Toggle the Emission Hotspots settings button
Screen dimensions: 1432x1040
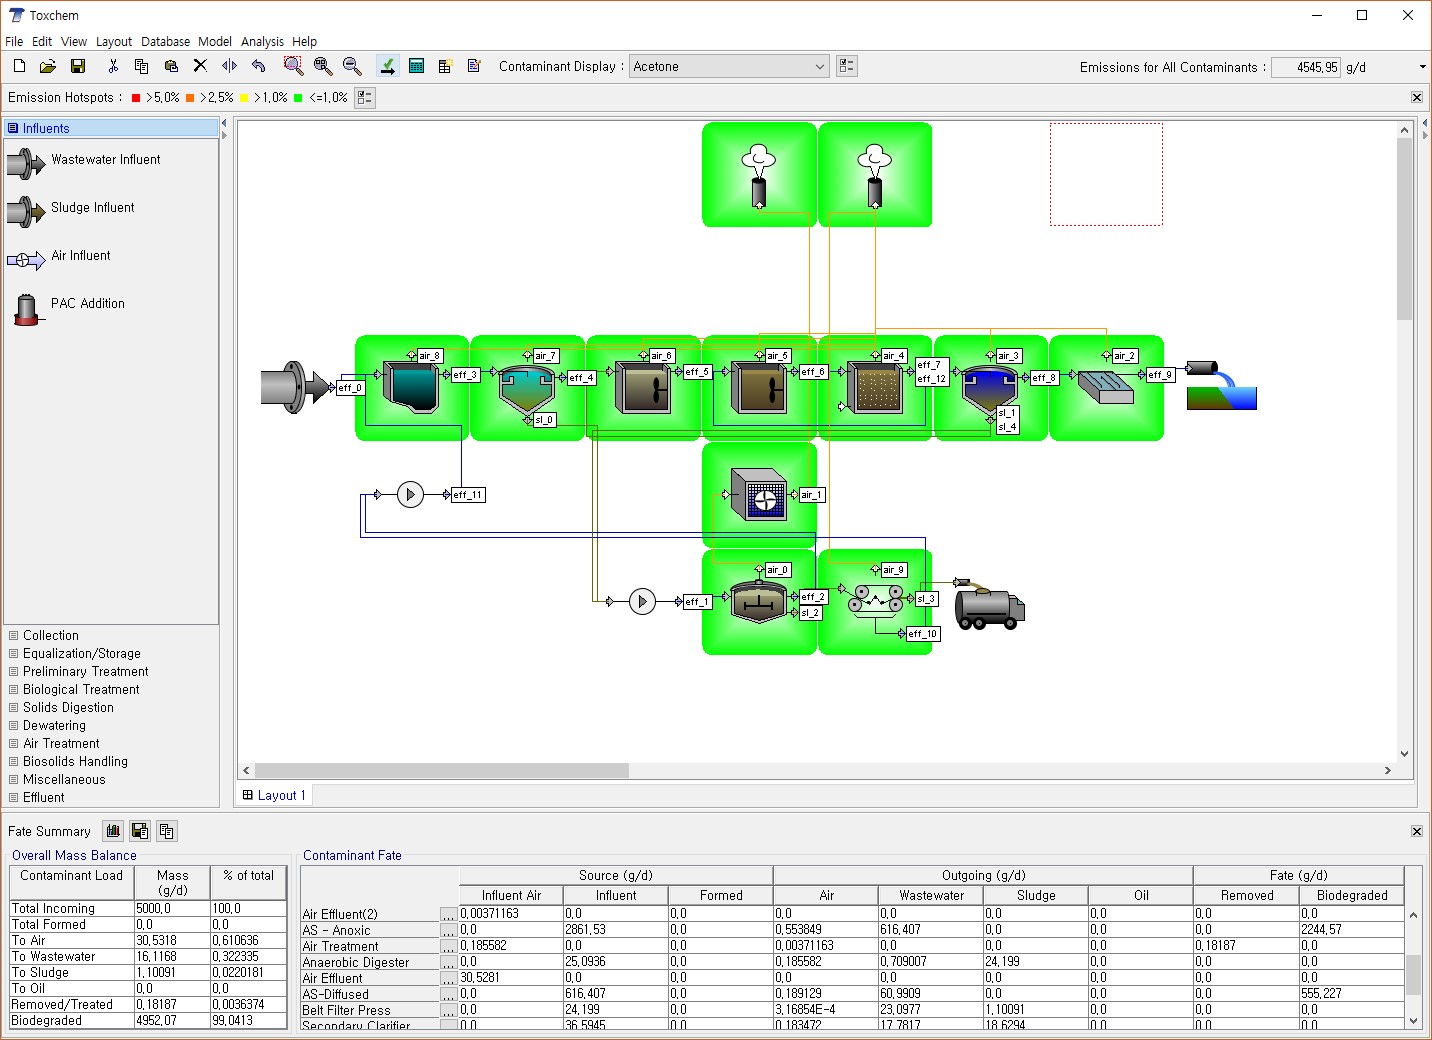[x=365, y=97]
